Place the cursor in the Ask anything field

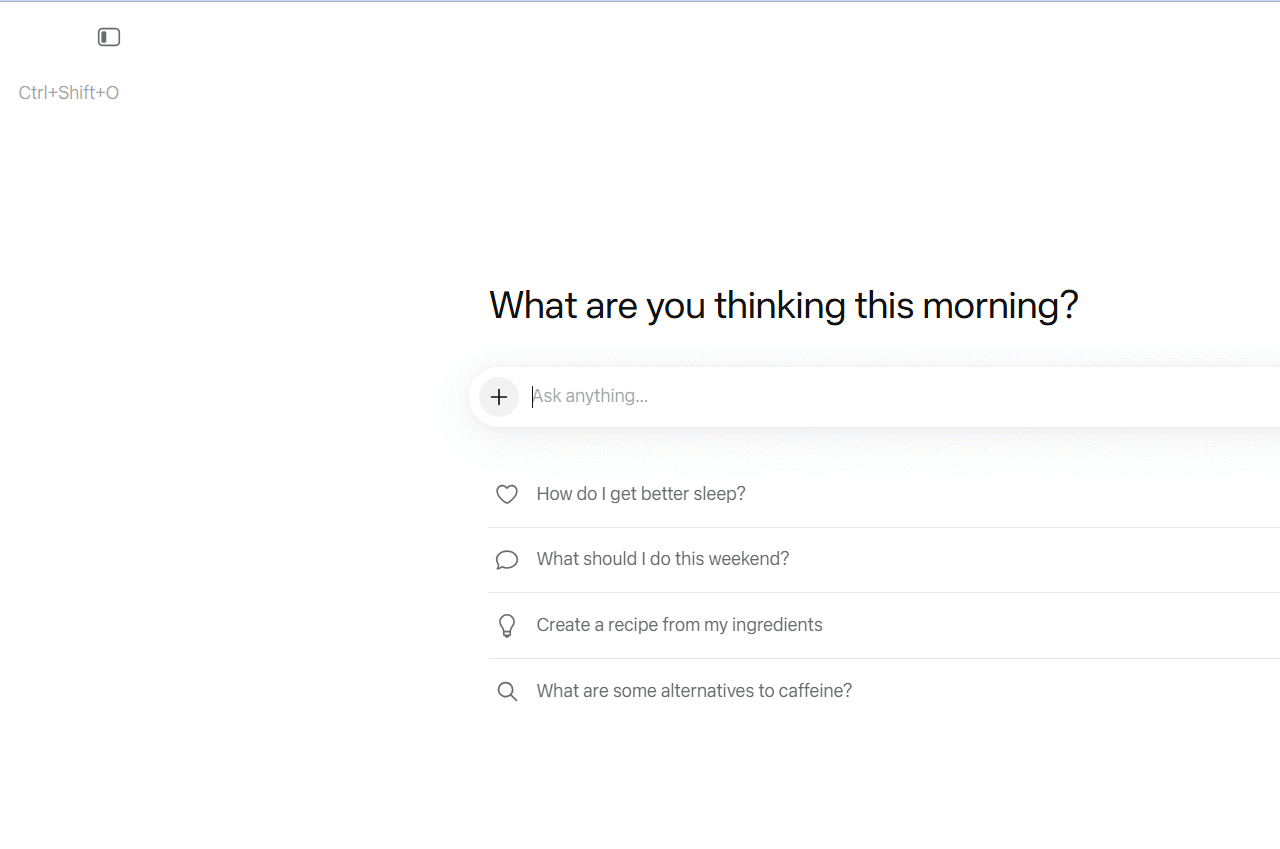pyautogui.click(x=700, y=396)
